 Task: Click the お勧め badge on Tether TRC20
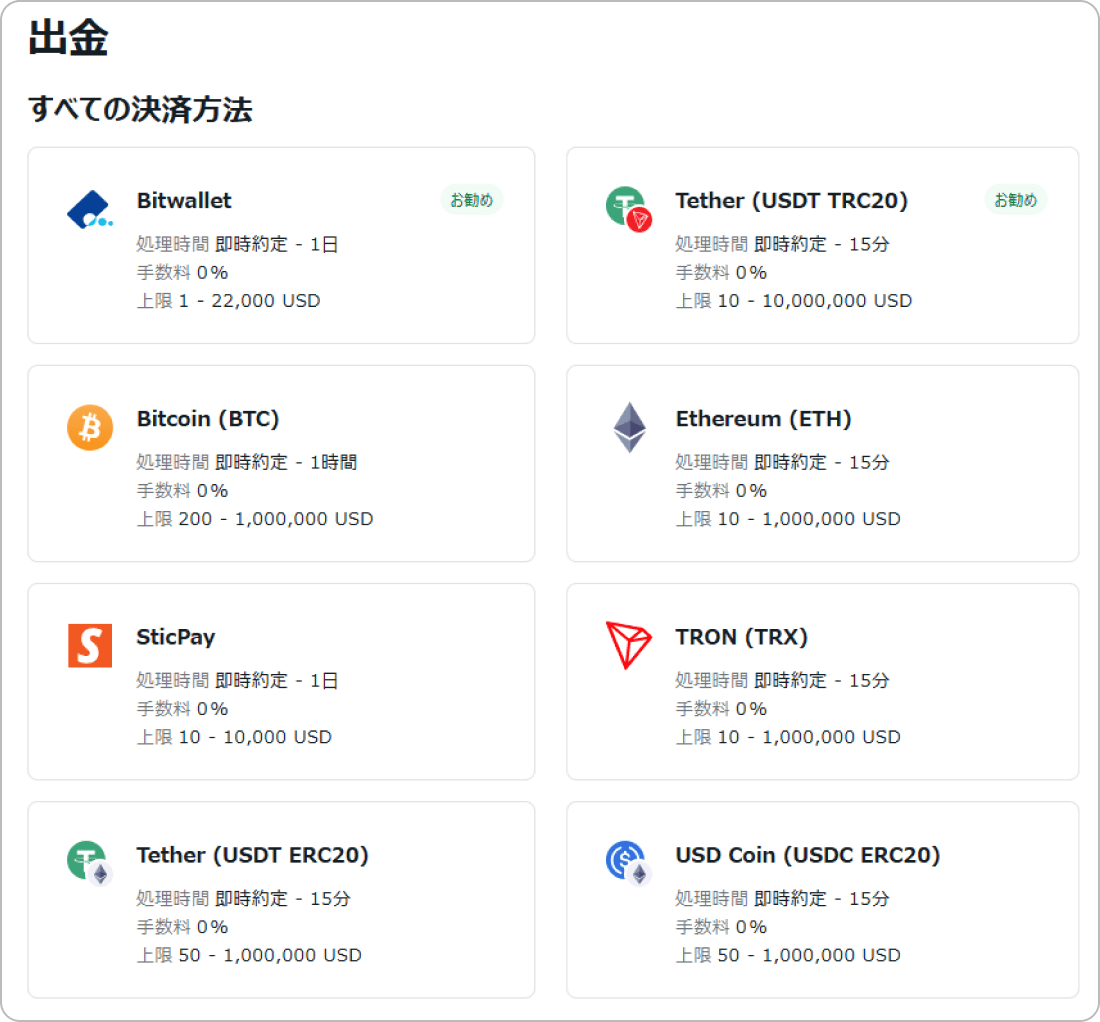coord(1015,200)
